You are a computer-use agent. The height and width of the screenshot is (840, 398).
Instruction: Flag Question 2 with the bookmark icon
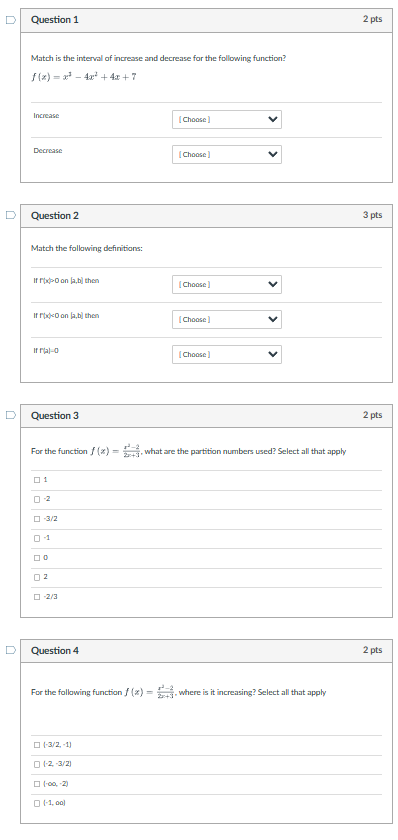pos(10,215)
